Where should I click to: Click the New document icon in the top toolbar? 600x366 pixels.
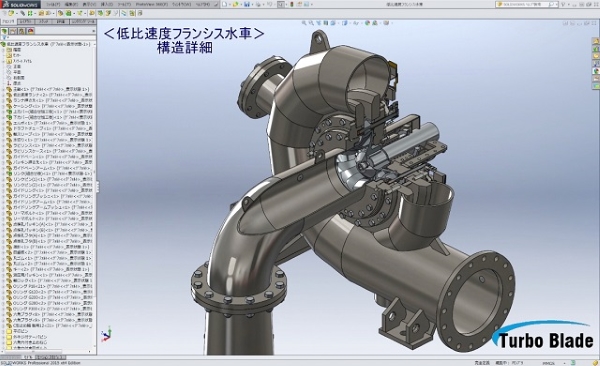point(225,4)
